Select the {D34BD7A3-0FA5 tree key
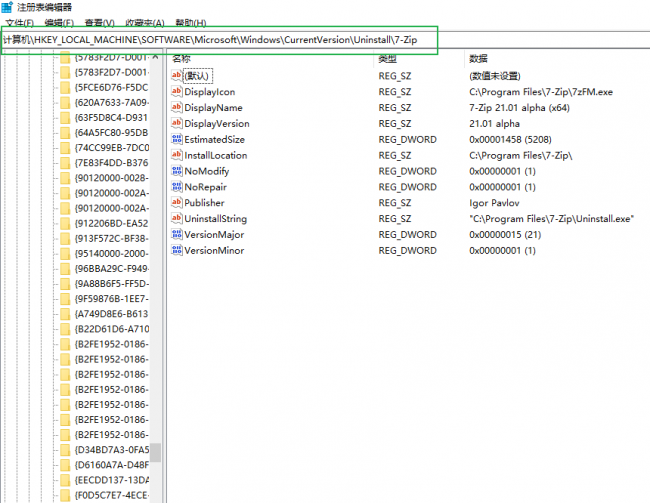The width and height of the screenshot is (650, 503). (112, 450)
